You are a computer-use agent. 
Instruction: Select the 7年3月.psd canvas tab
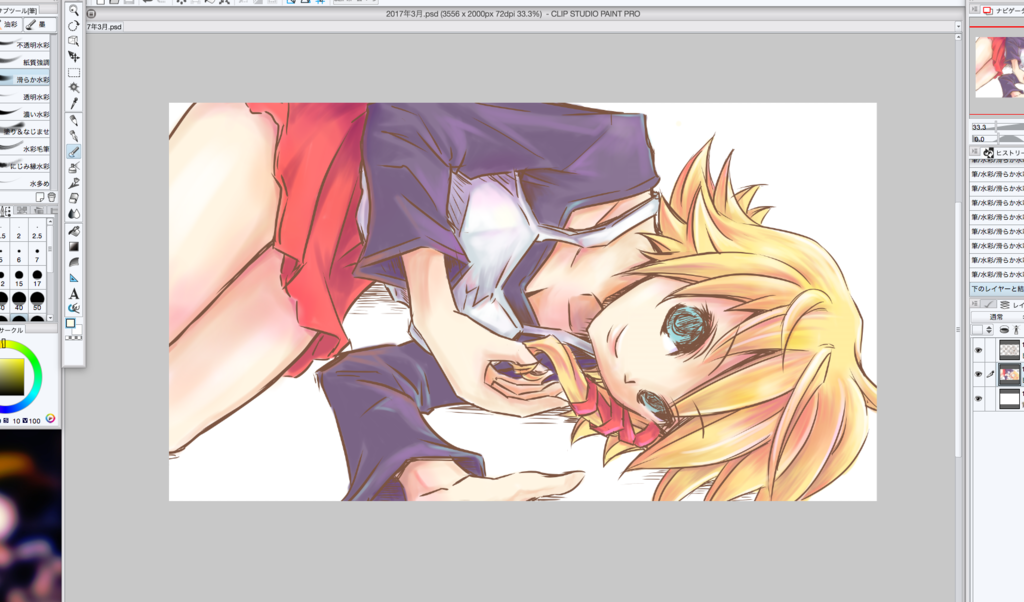(105, 27)
